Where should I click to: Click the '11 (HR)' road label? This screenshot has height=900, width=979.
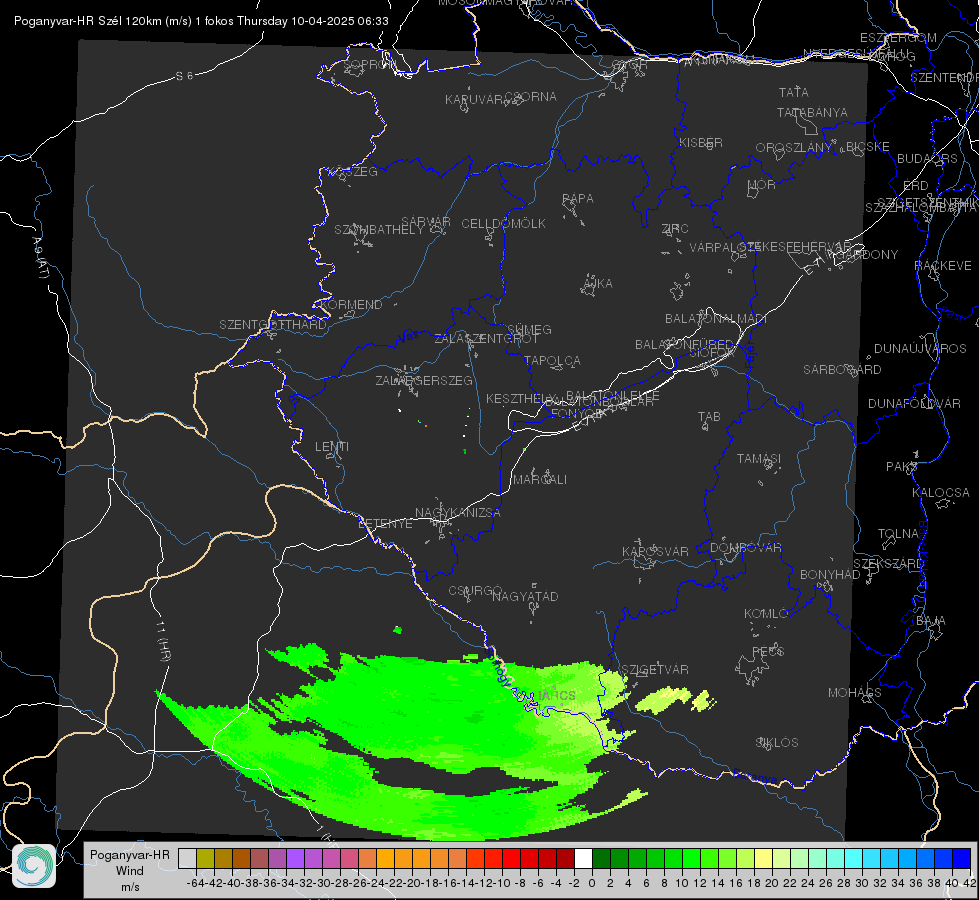pos(164,640)
